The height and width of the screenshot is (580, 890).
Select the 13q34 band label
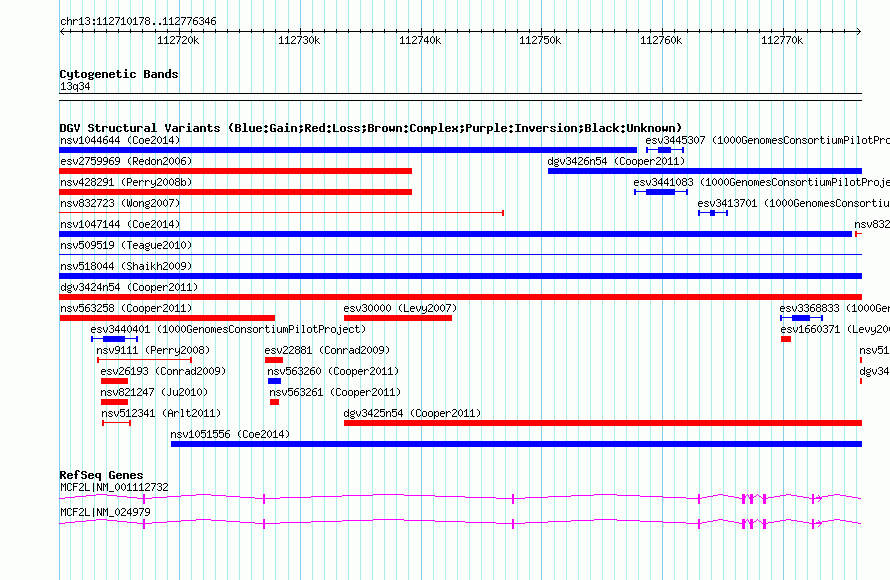tap(75, 86)
